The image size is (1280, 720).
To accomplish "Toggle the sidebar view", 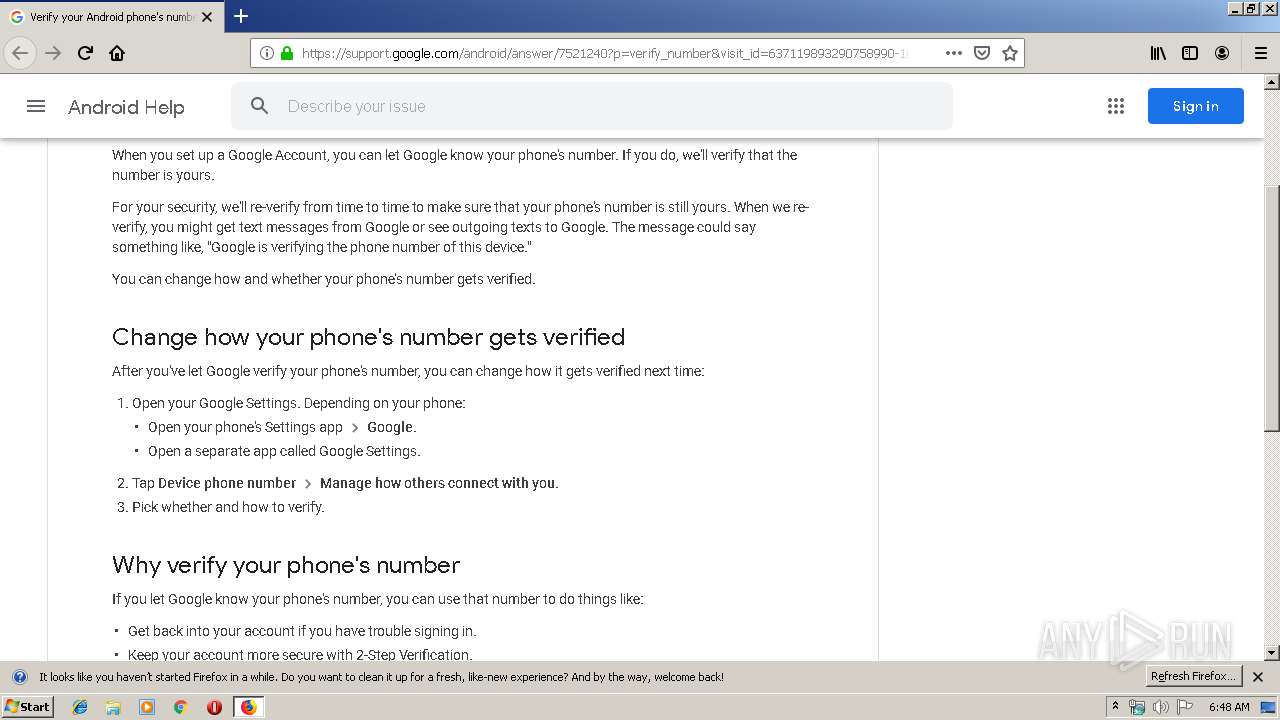I will click(1190, 53).
